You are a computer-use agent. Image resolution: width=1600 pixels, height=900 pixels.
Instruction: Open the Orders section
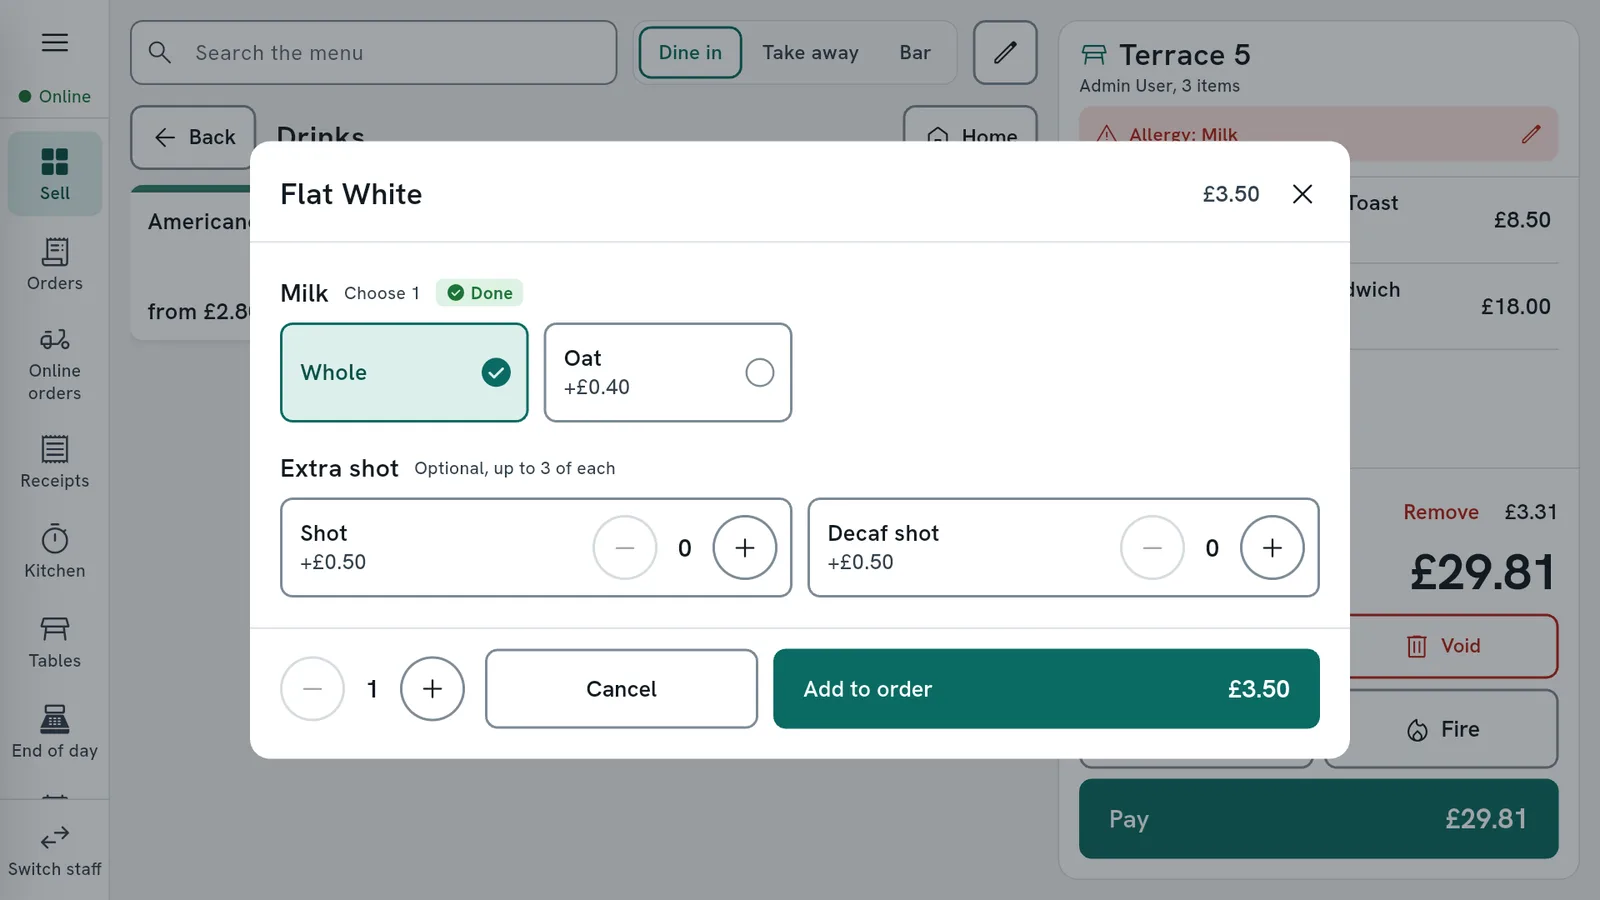[x=55, y=264]
